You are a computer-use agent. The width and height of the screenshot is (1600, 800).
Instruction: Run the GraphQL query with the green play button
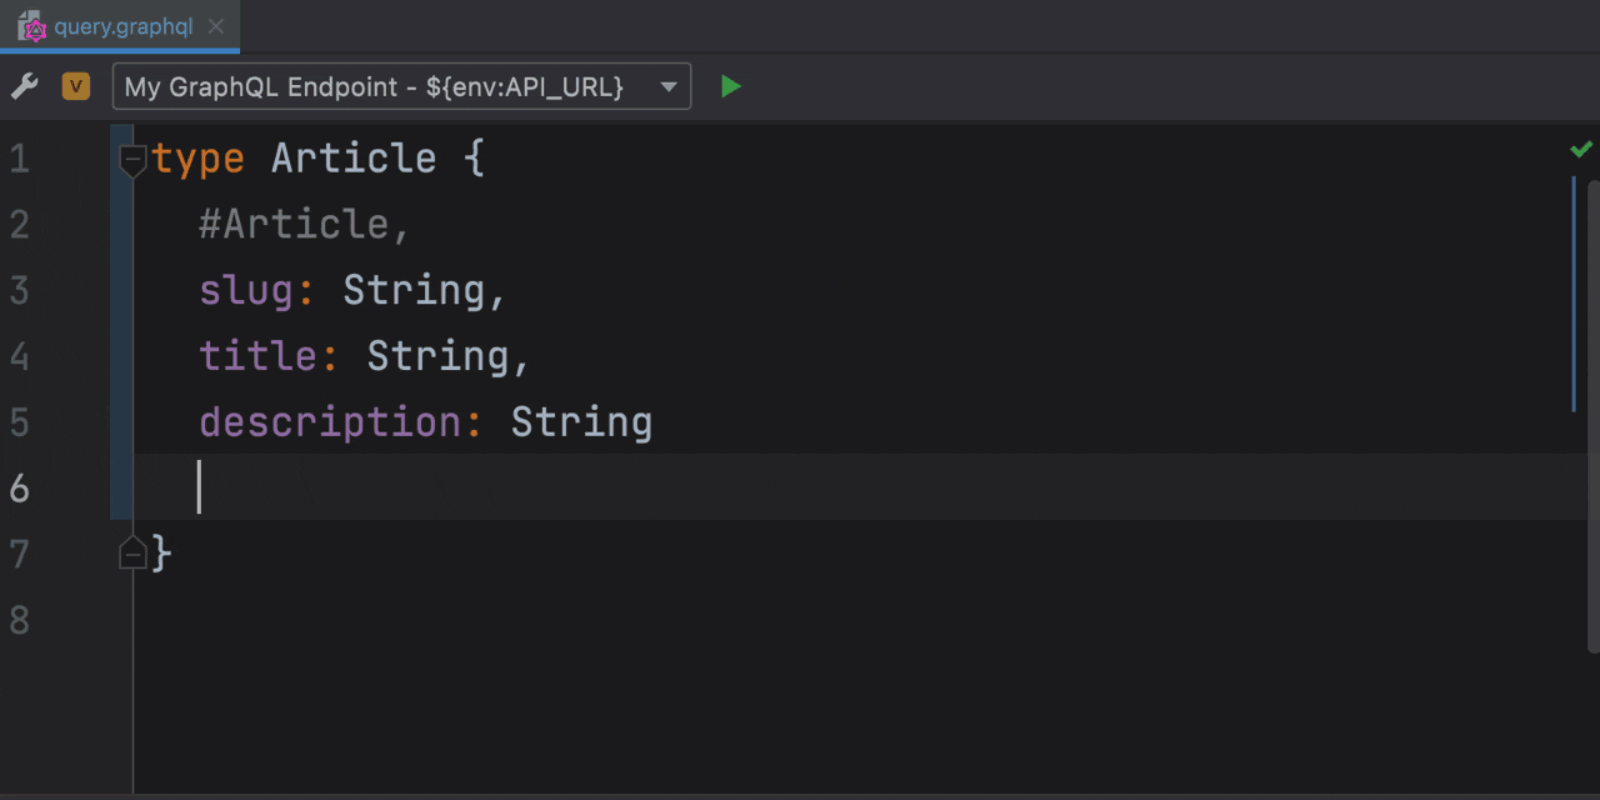(731, 87)
